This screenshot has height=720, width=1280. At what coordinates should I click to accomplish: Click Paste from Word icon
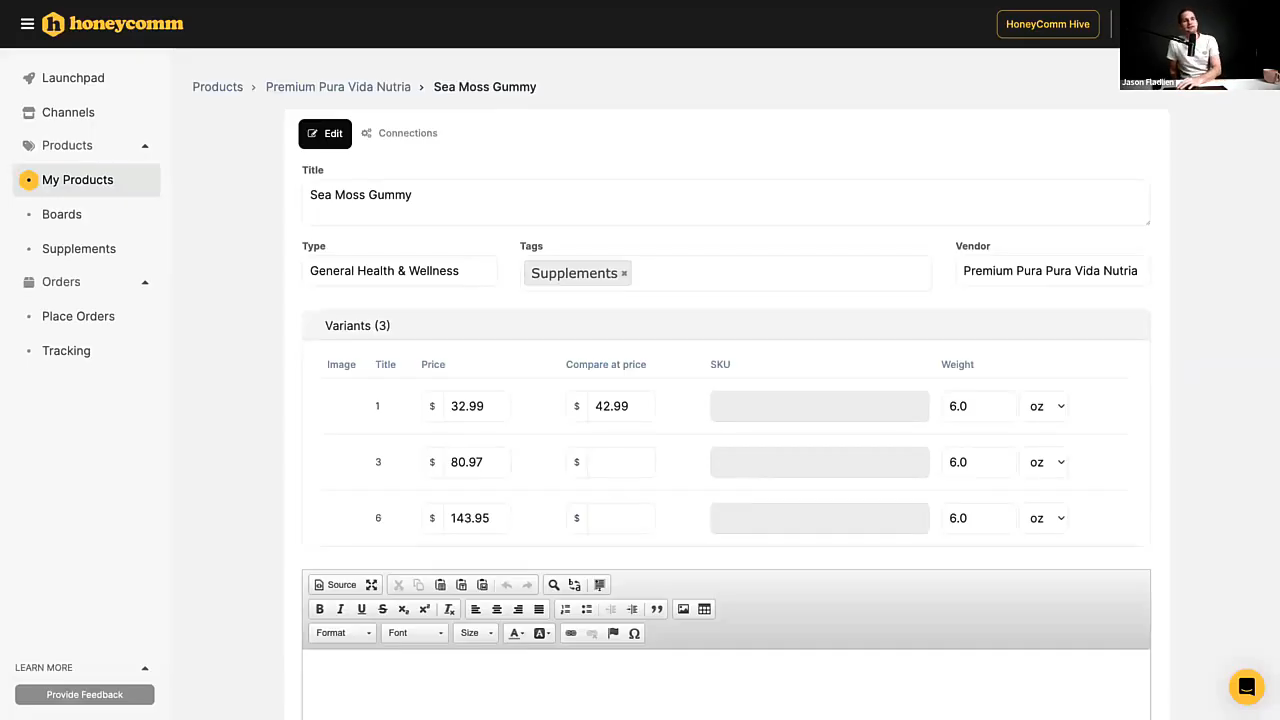point(482,585)
